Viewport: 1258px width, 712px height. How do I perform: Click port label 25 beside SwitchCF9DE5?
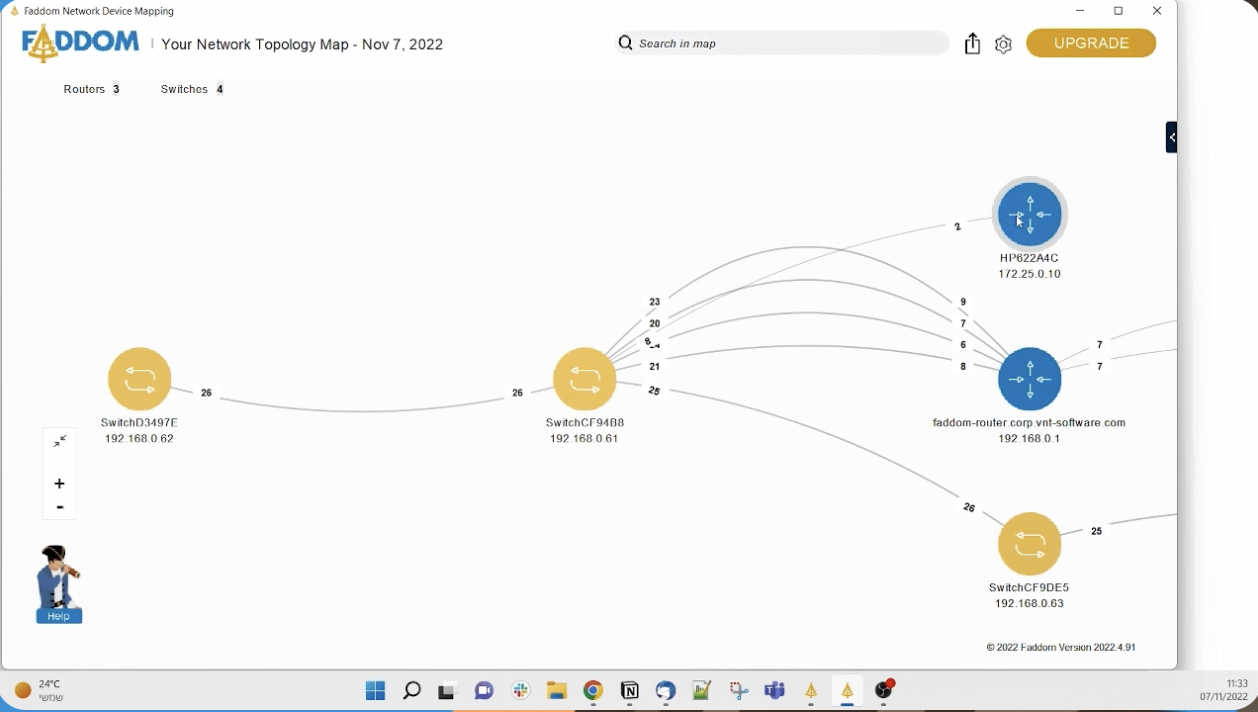tap(1097, 531)
